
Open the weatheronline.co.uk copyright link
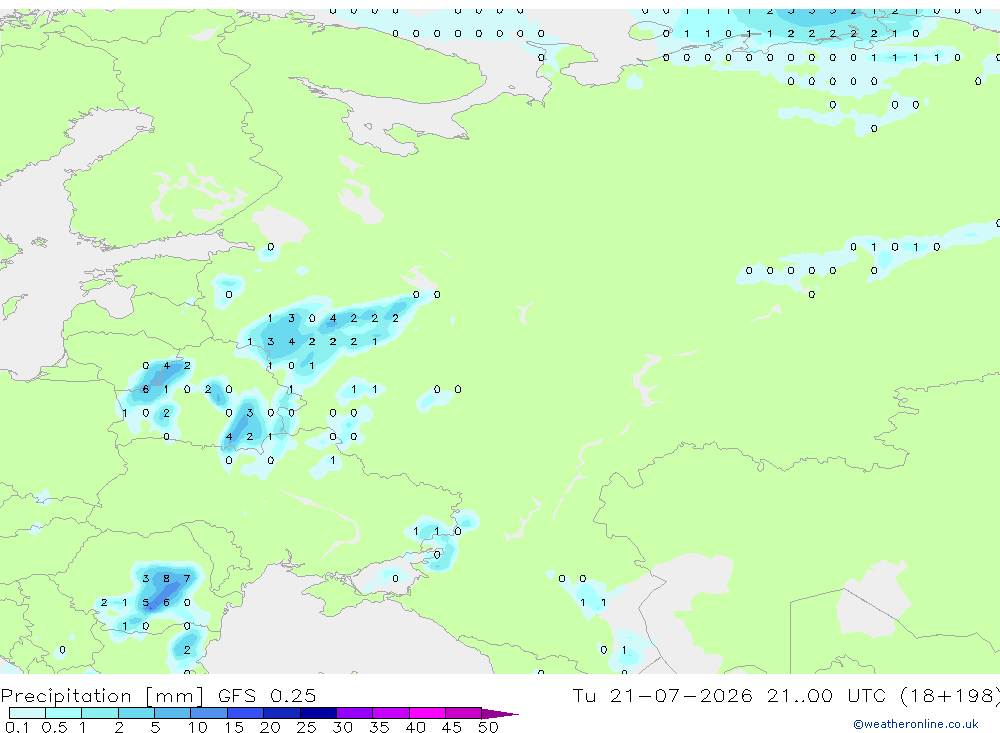(915, 724)
